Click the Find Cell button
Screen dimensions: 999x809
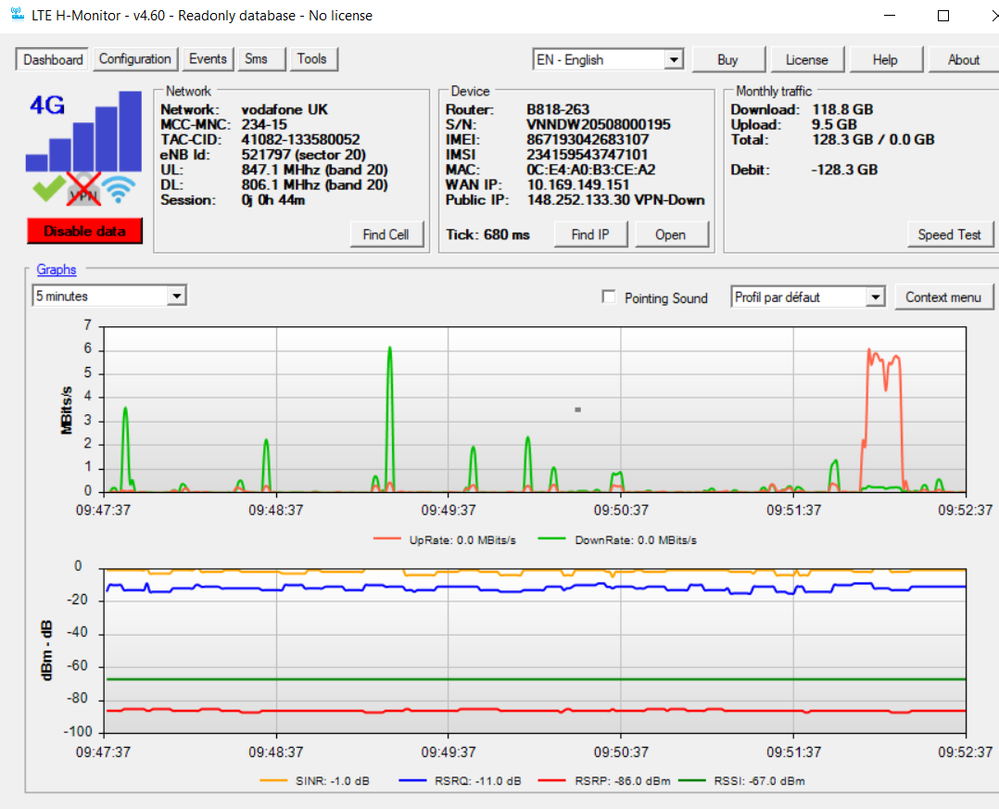(x=387, y=234)
